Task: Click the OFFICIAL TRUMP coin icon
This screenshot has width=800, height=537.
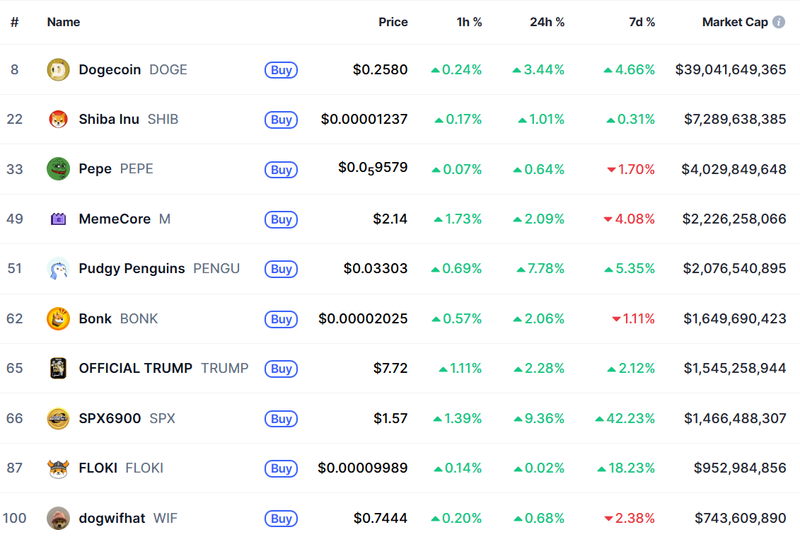Action: point(58,368)
